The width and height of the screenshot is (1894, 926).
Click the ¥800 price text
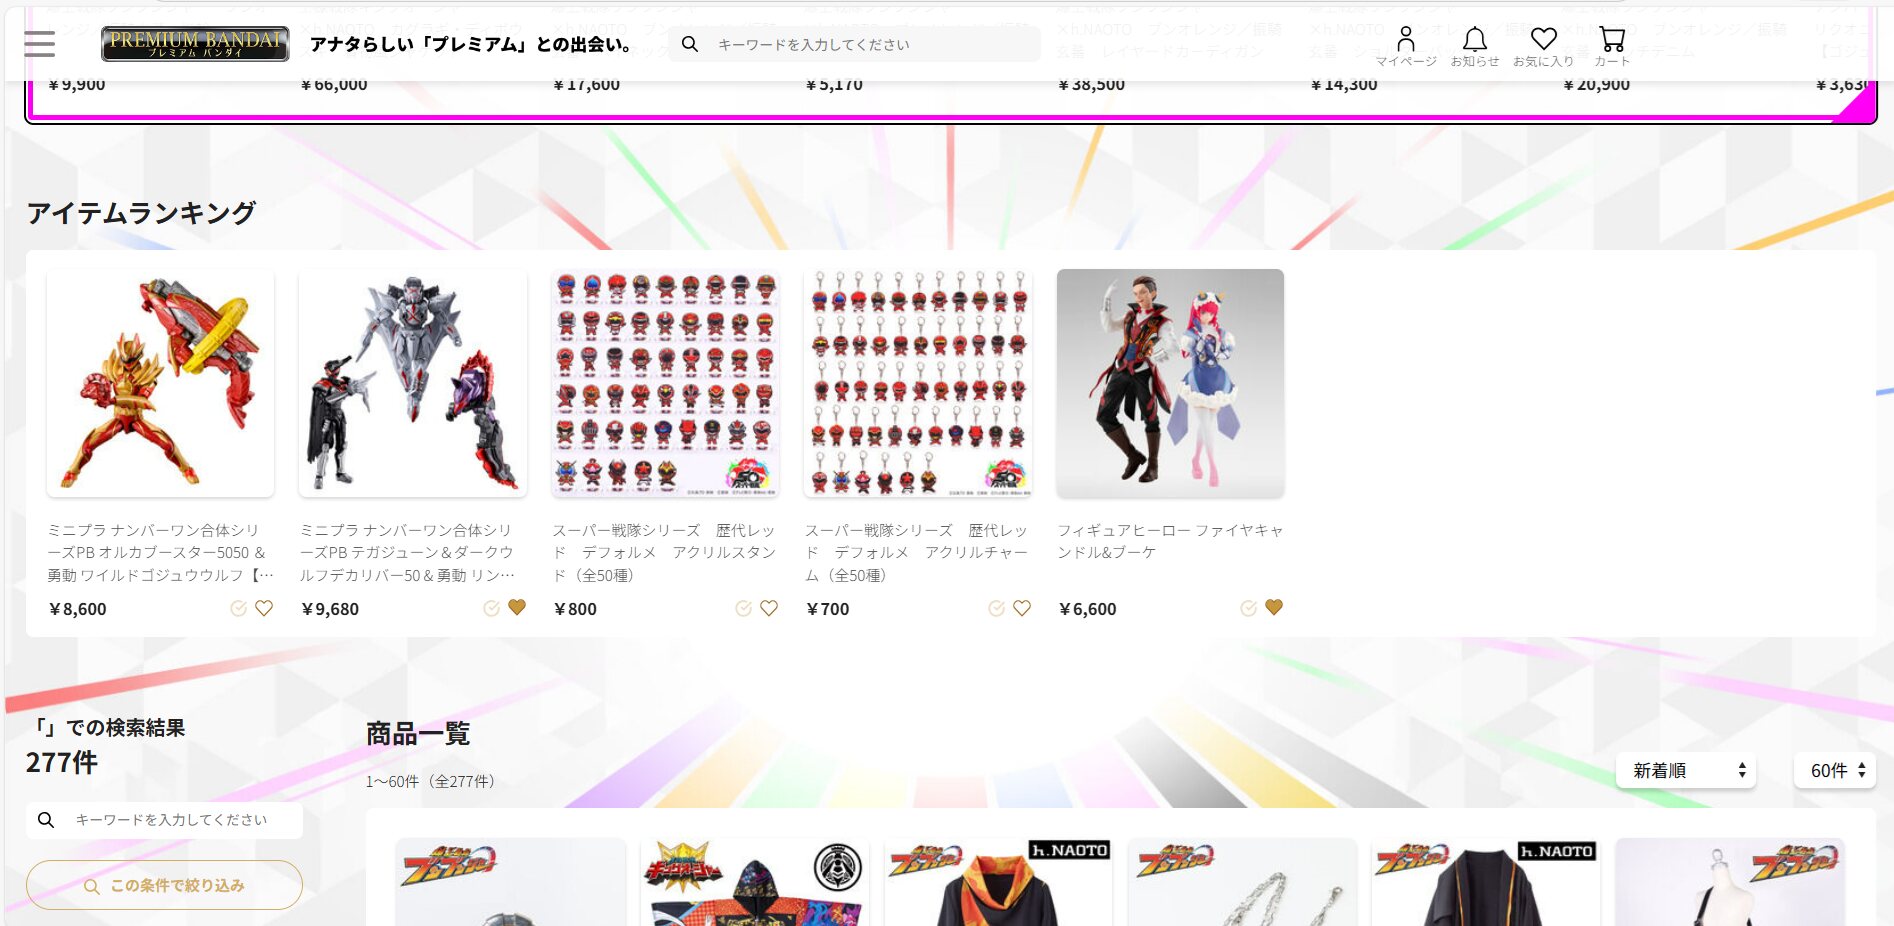click(x=575, y=609)
